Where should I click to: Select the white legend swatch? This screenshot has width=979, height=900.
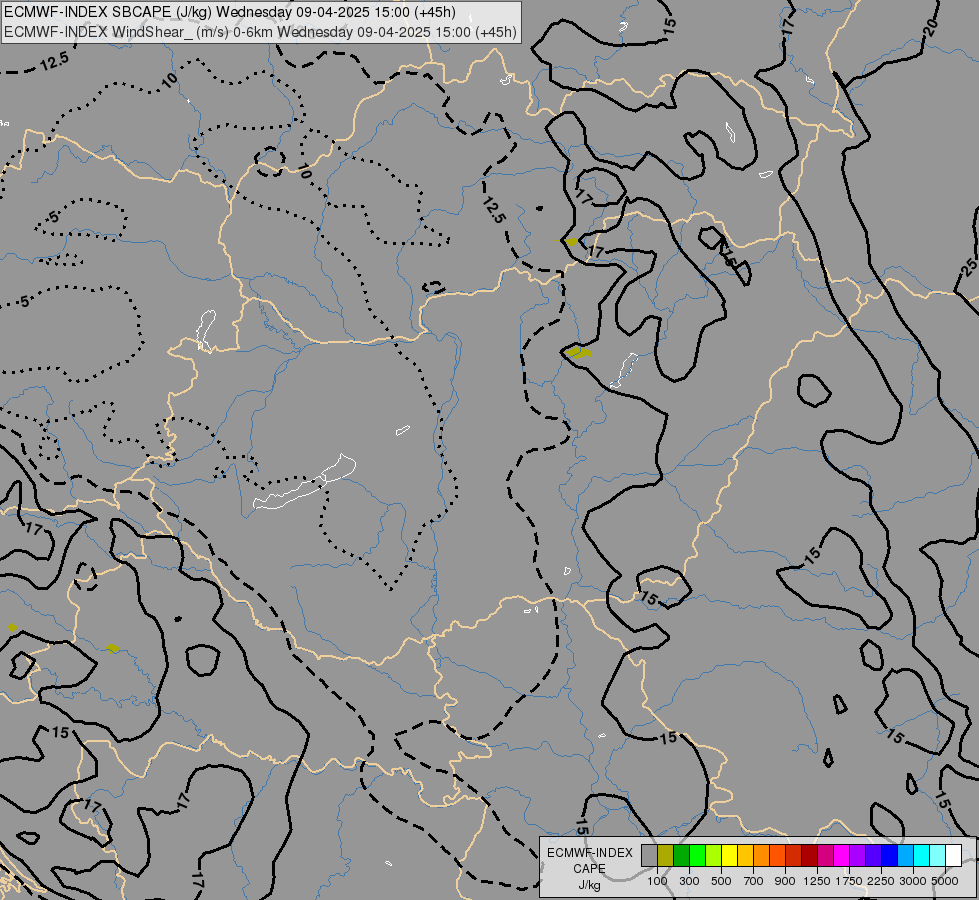pyautogui.click(x=953, y=855)
